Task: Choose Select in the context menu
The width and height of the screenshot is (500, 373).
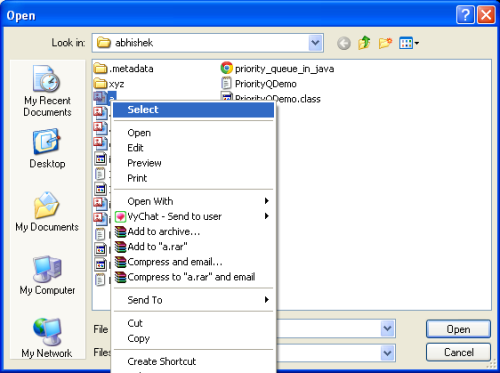Action: 193,110
